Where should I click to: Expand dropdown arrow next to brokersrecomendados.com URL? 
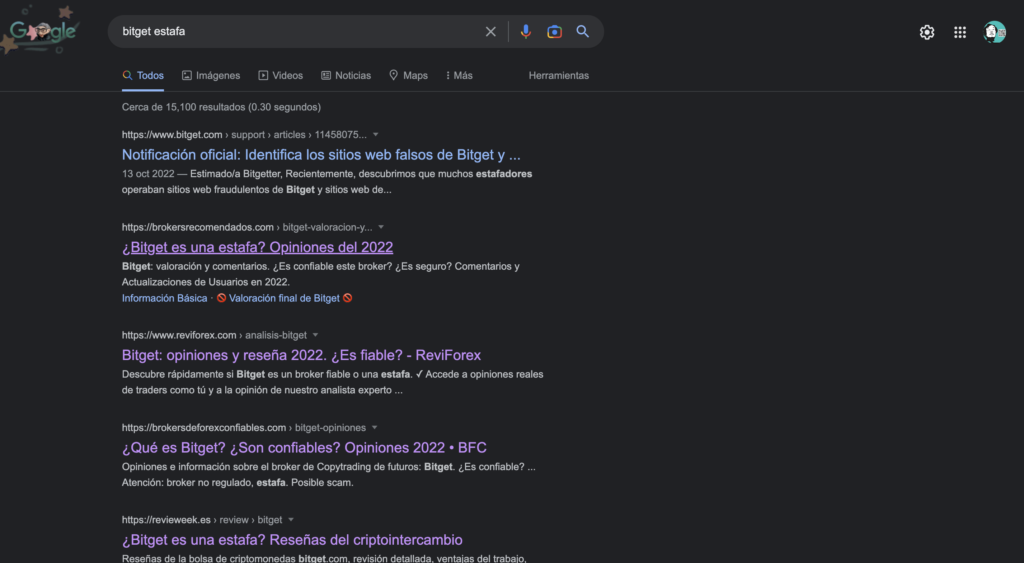[x=381, y=227]
